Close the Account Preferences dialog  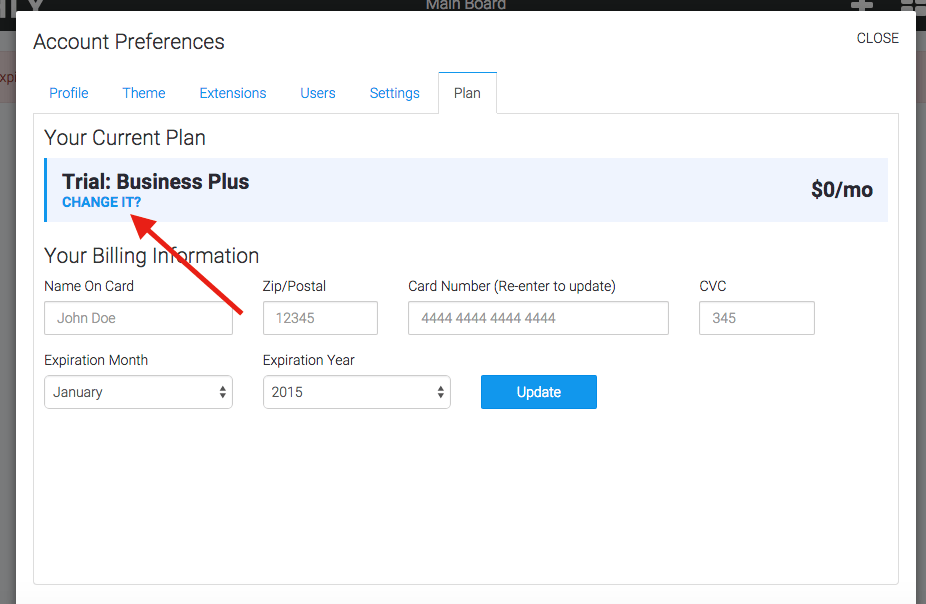[878, 38]
